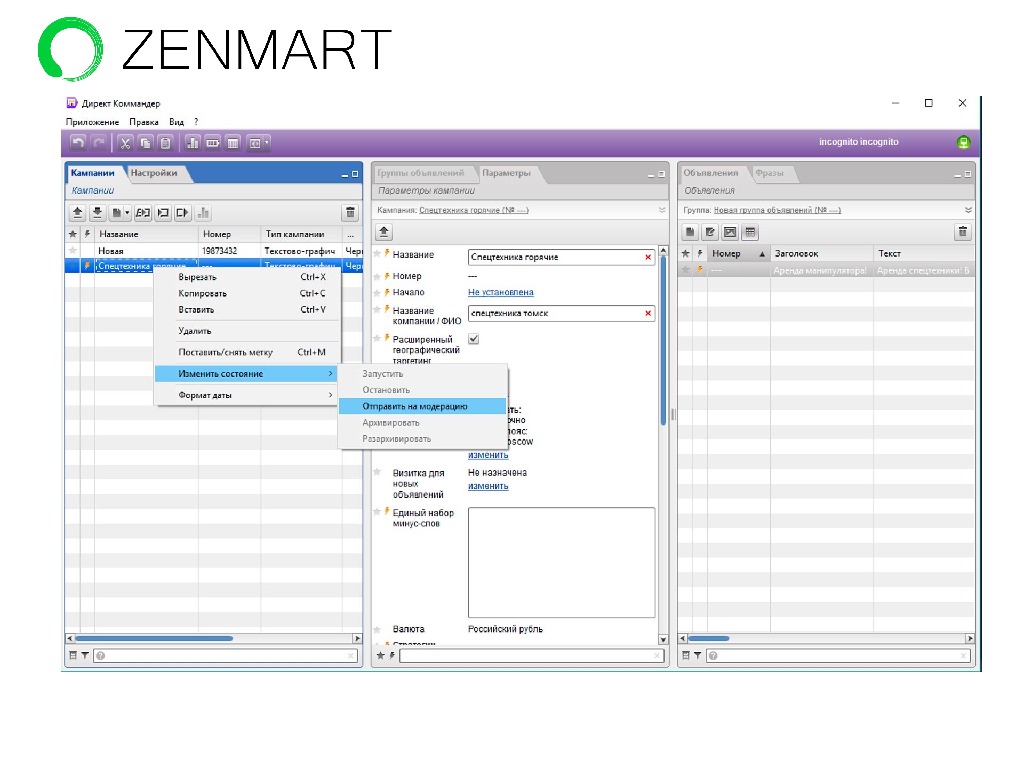Toggle star on the first Объявления row
1024x768 pixels.
[685, 270]
